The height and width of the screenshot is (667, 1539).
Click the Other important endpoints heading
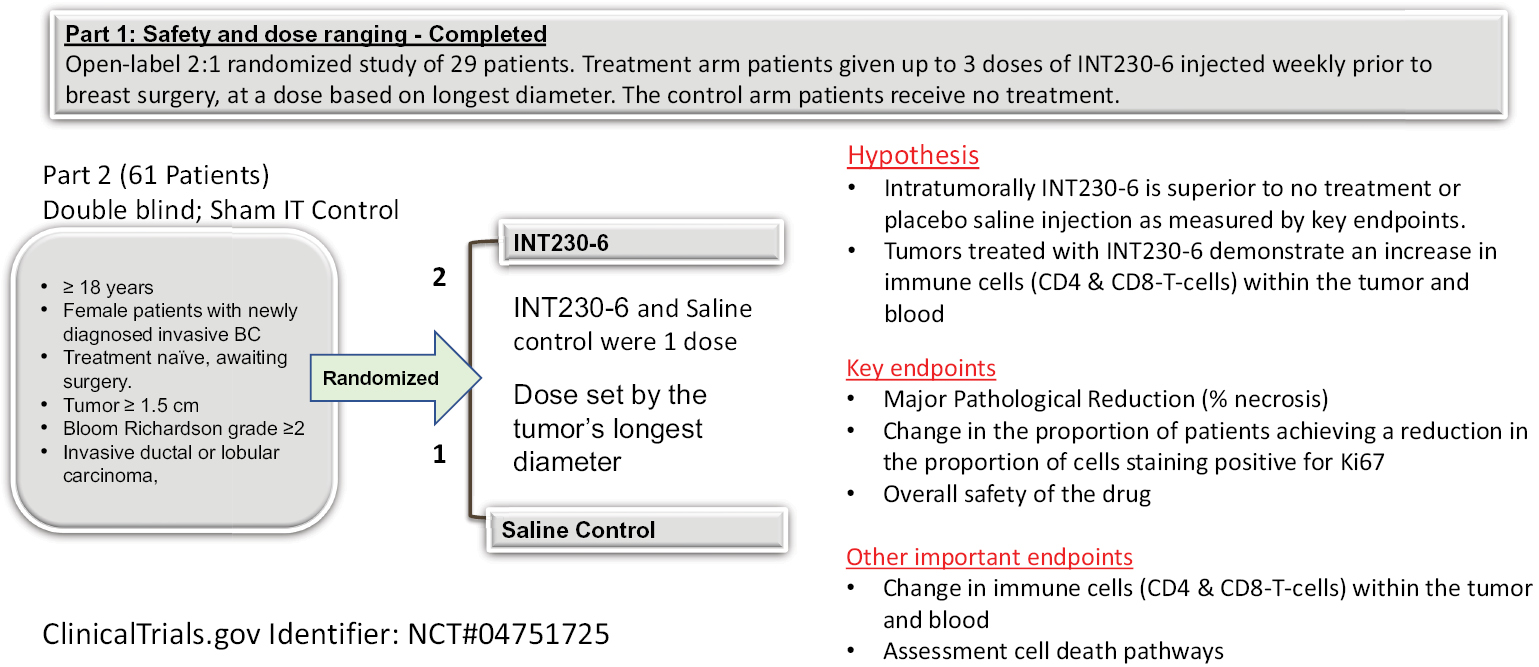(989, 557)
